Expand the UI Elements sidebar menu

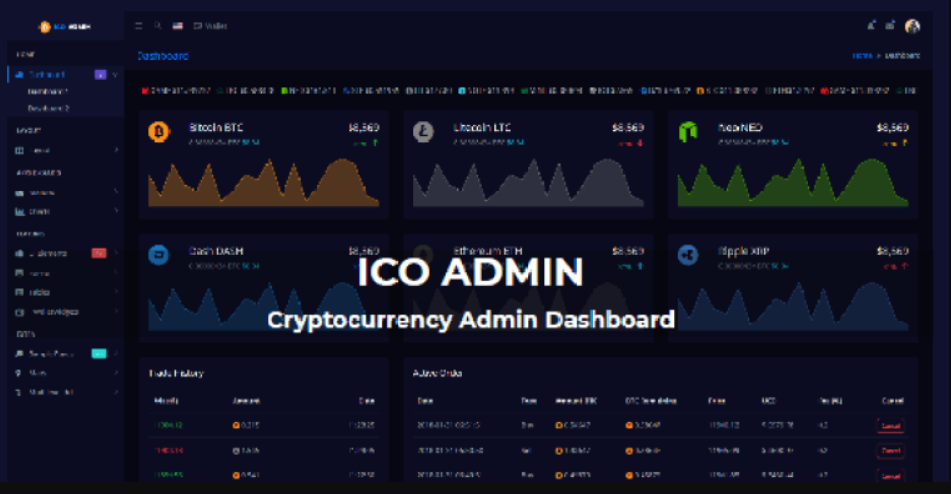pyautogui.click(x=66, y=253)
